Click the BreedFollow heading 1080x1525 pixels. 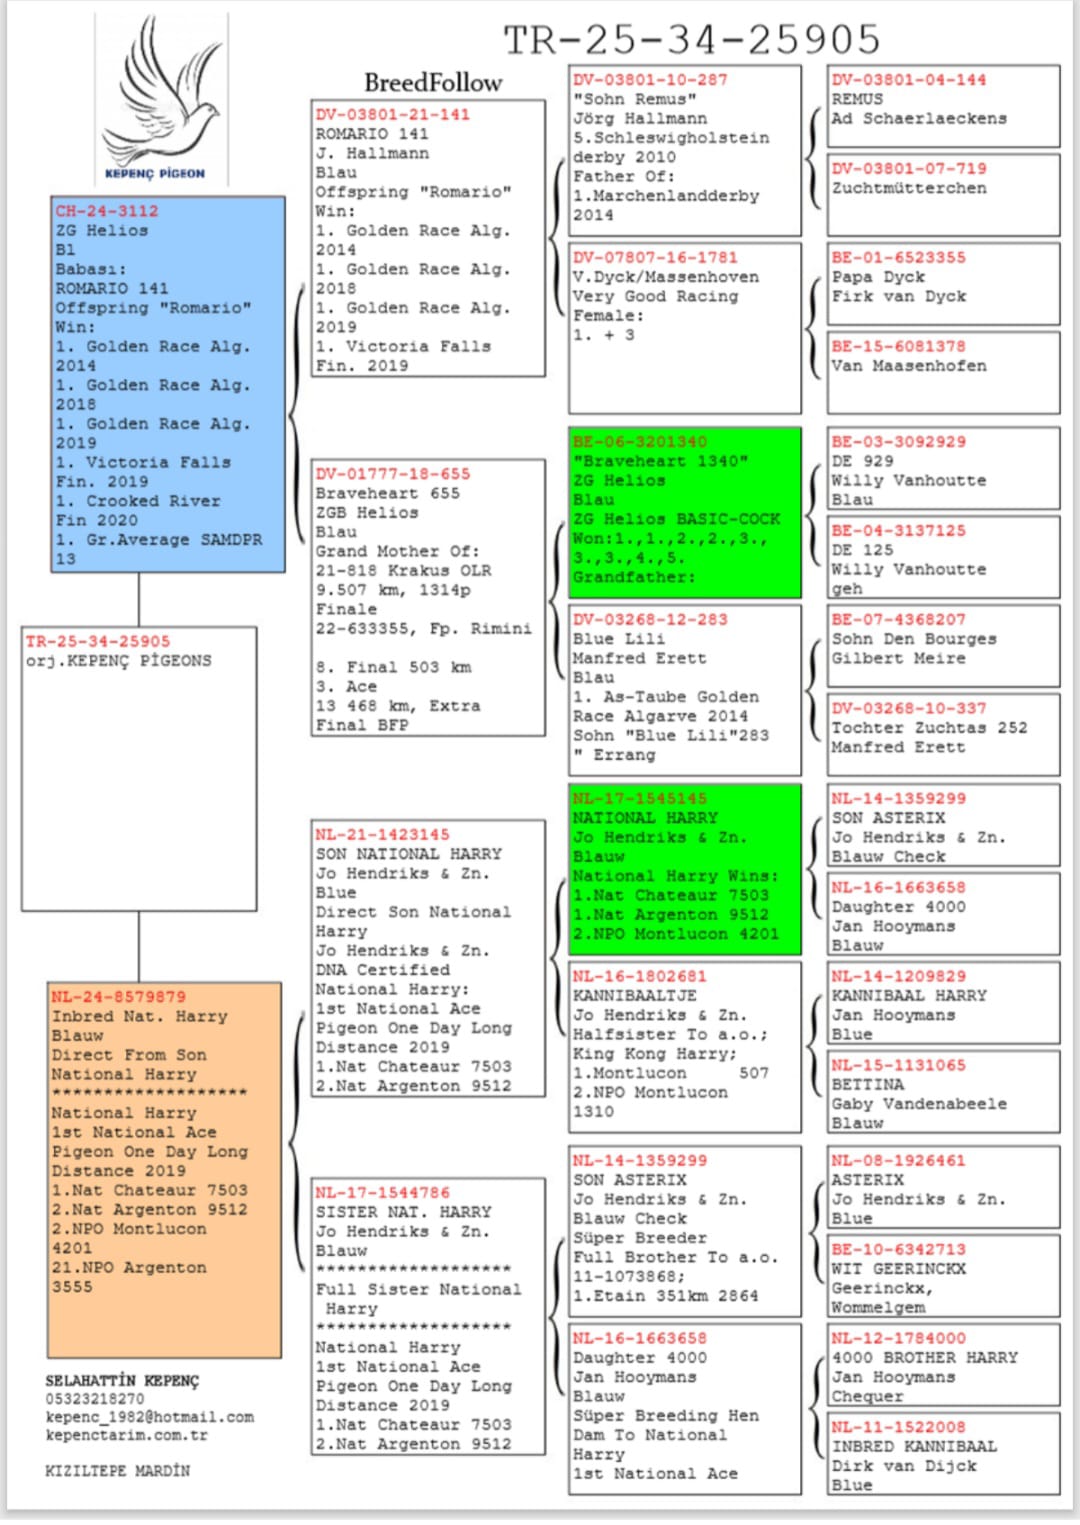tap(432, 82)
